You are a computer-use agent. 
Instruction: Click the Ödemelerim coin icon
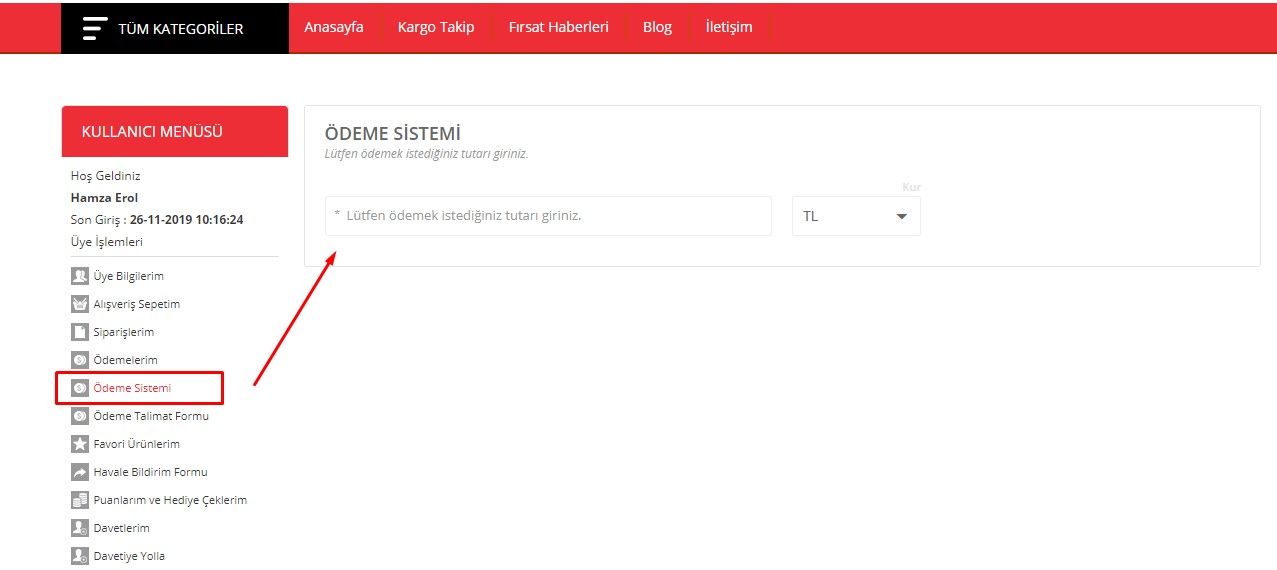click(x=80, y=360)
